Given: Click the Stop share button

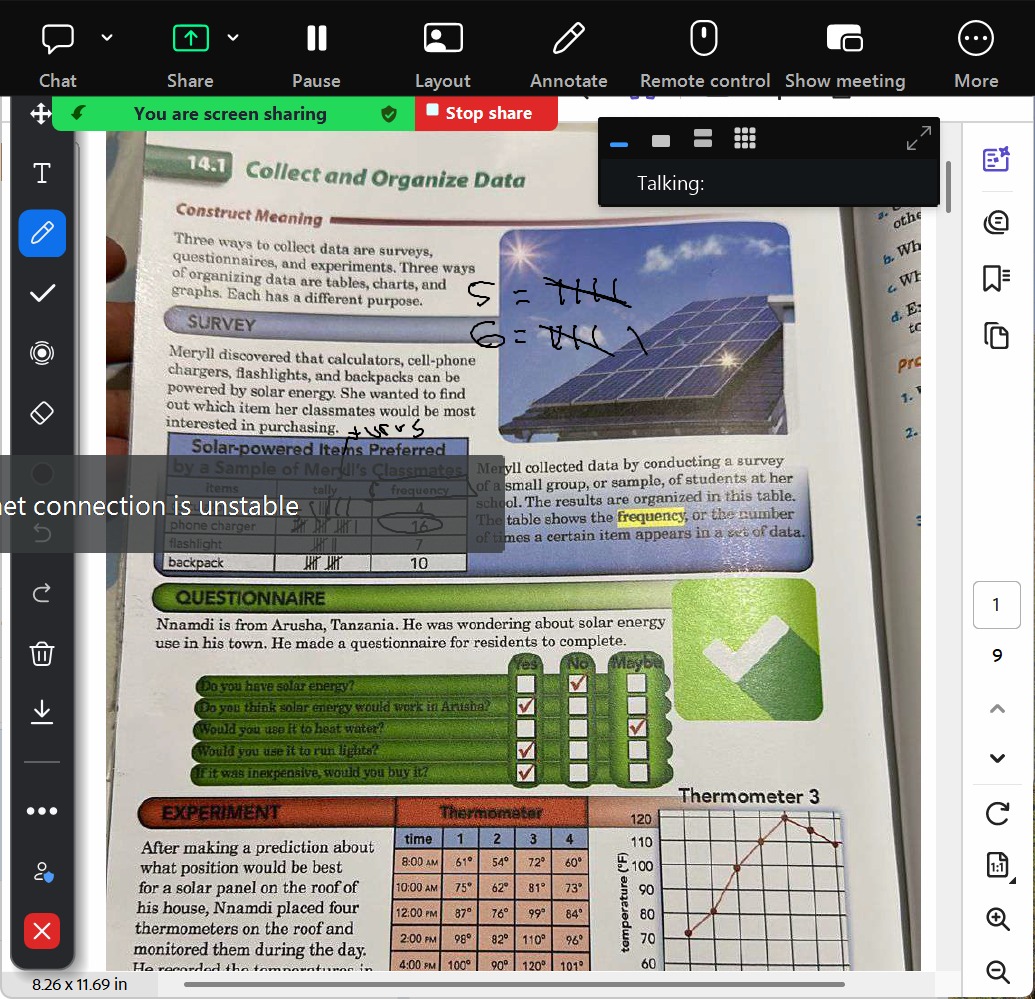Looking at the screenshot, I should click(486, 113).
